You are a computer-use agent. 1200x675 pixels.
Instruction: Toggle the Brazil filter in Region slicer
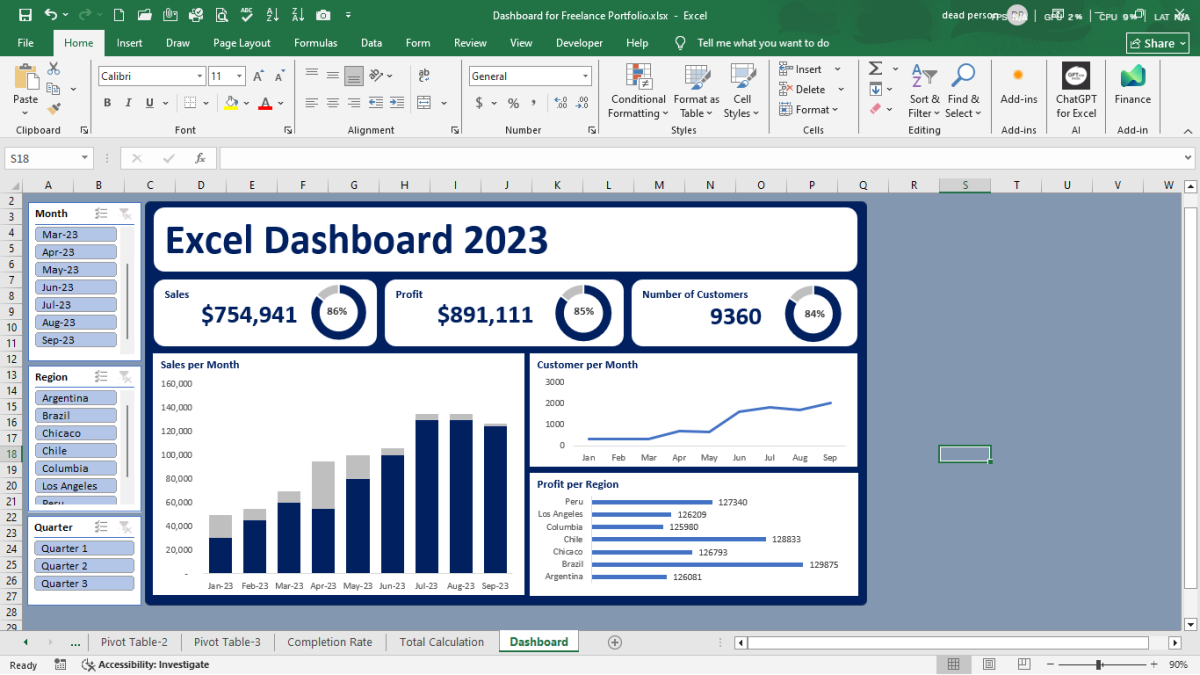[76, 416]
